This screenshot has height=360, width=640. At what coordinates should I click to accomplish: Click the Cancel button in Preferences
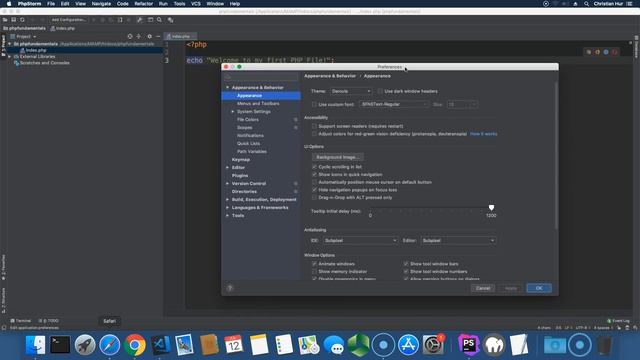(483, 288)
